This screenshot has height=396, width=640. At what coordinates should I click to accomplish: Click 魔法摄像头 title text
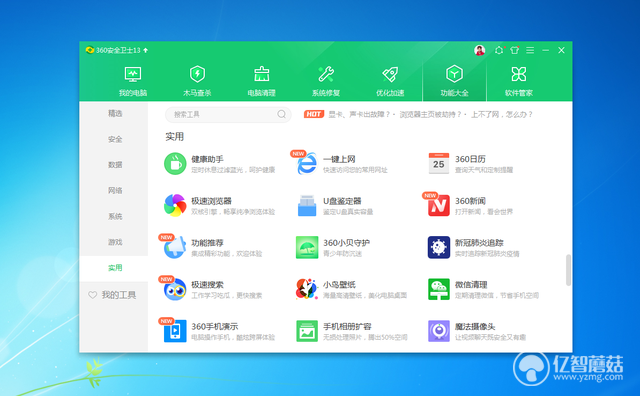coord(475,327)
